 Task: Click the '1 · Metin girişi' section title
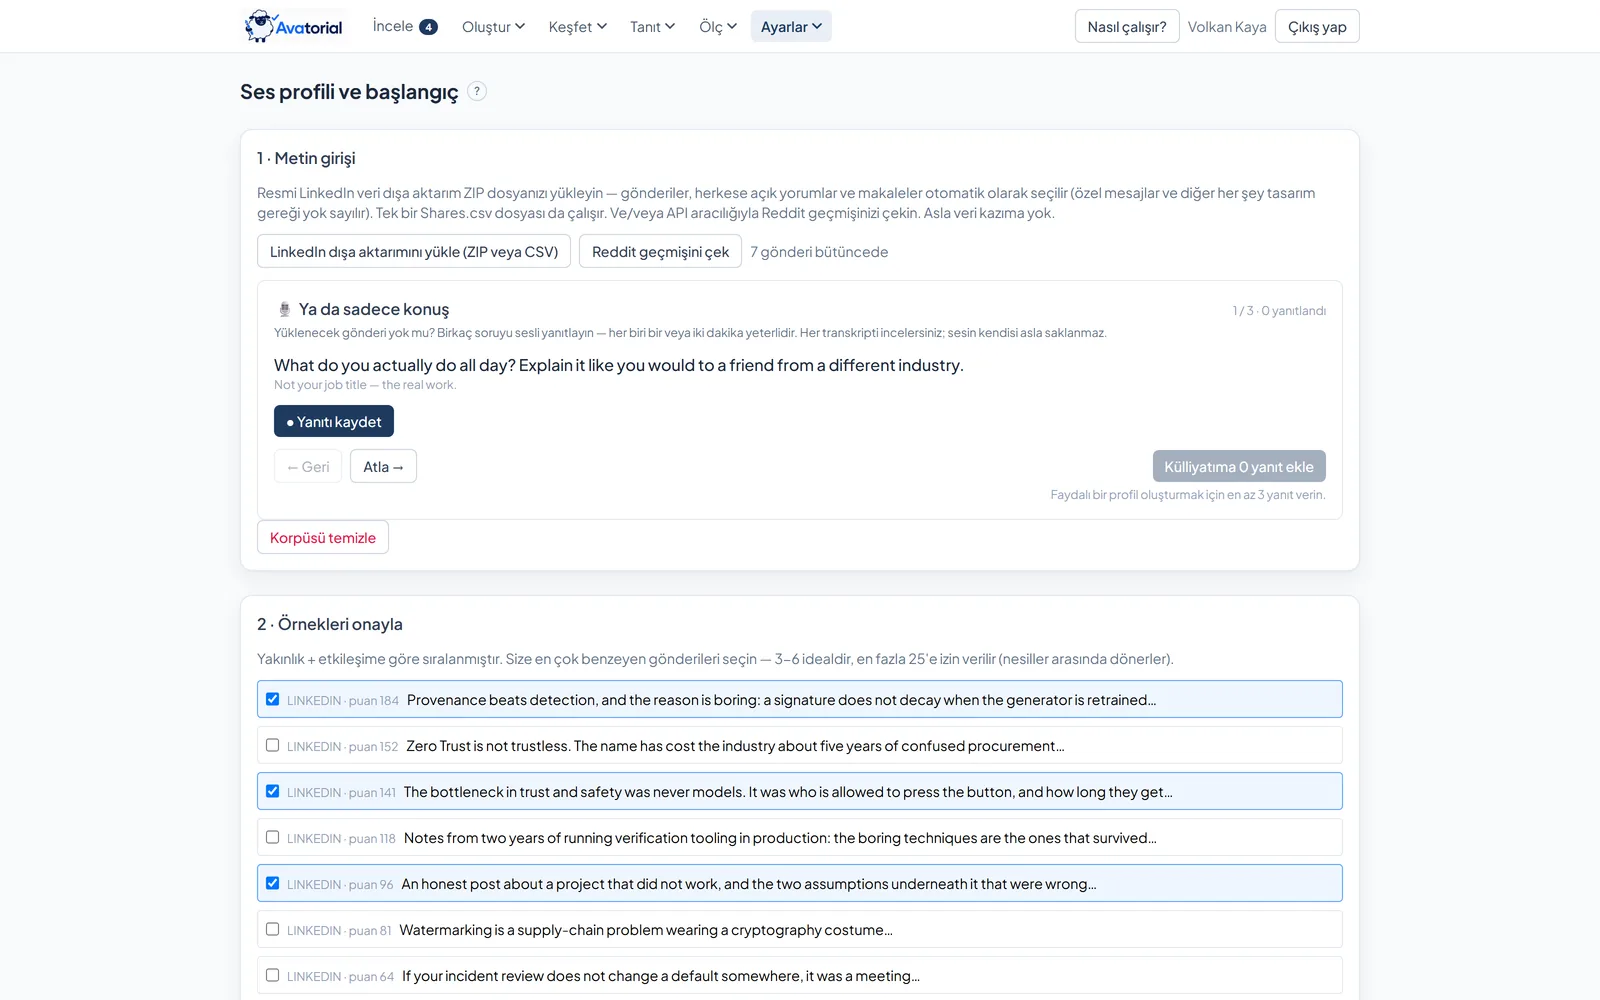(x=306, y=158)
